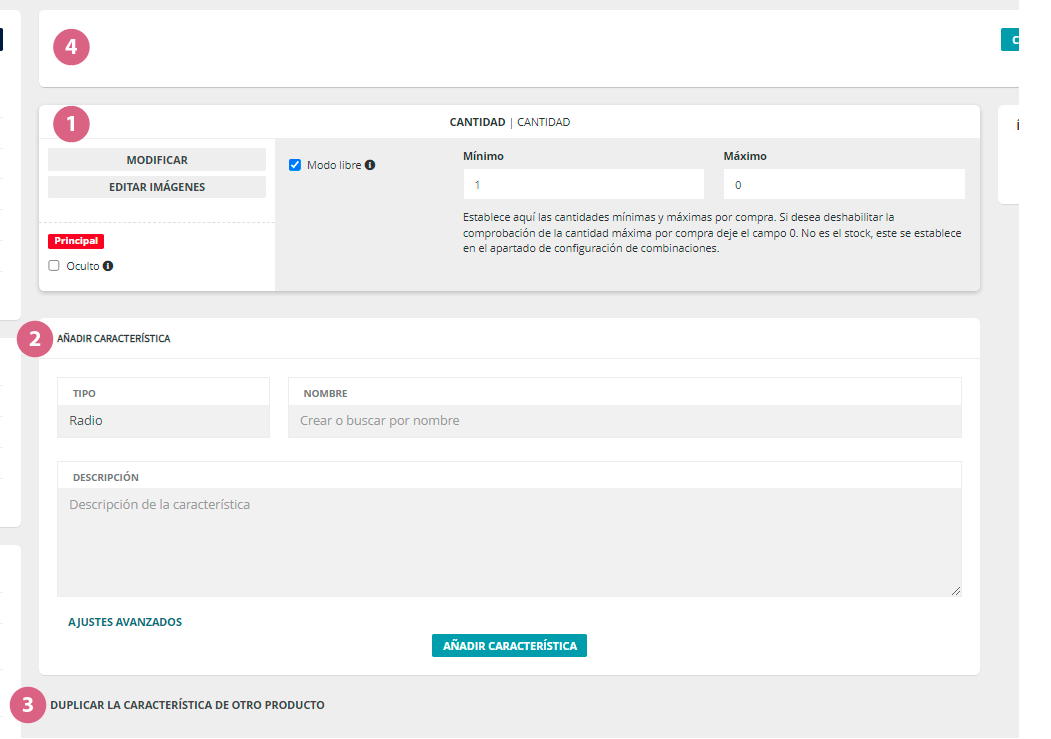Click the Nombre search field
1051x739 pixels.
(624, 421)
